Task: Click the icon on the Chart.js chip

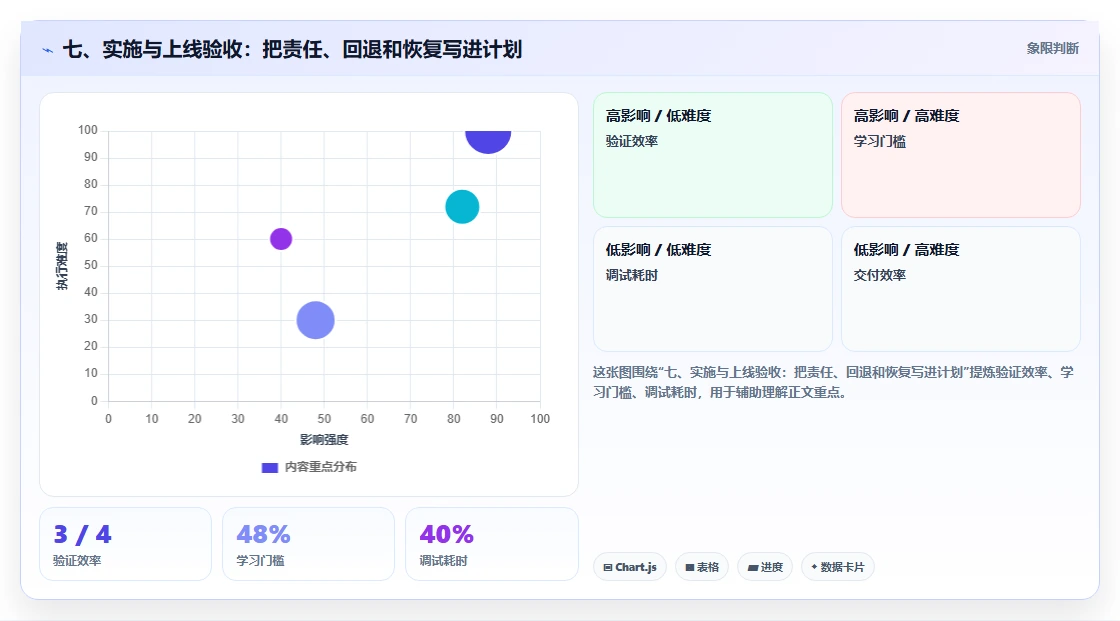Action: tap(608, 567)
